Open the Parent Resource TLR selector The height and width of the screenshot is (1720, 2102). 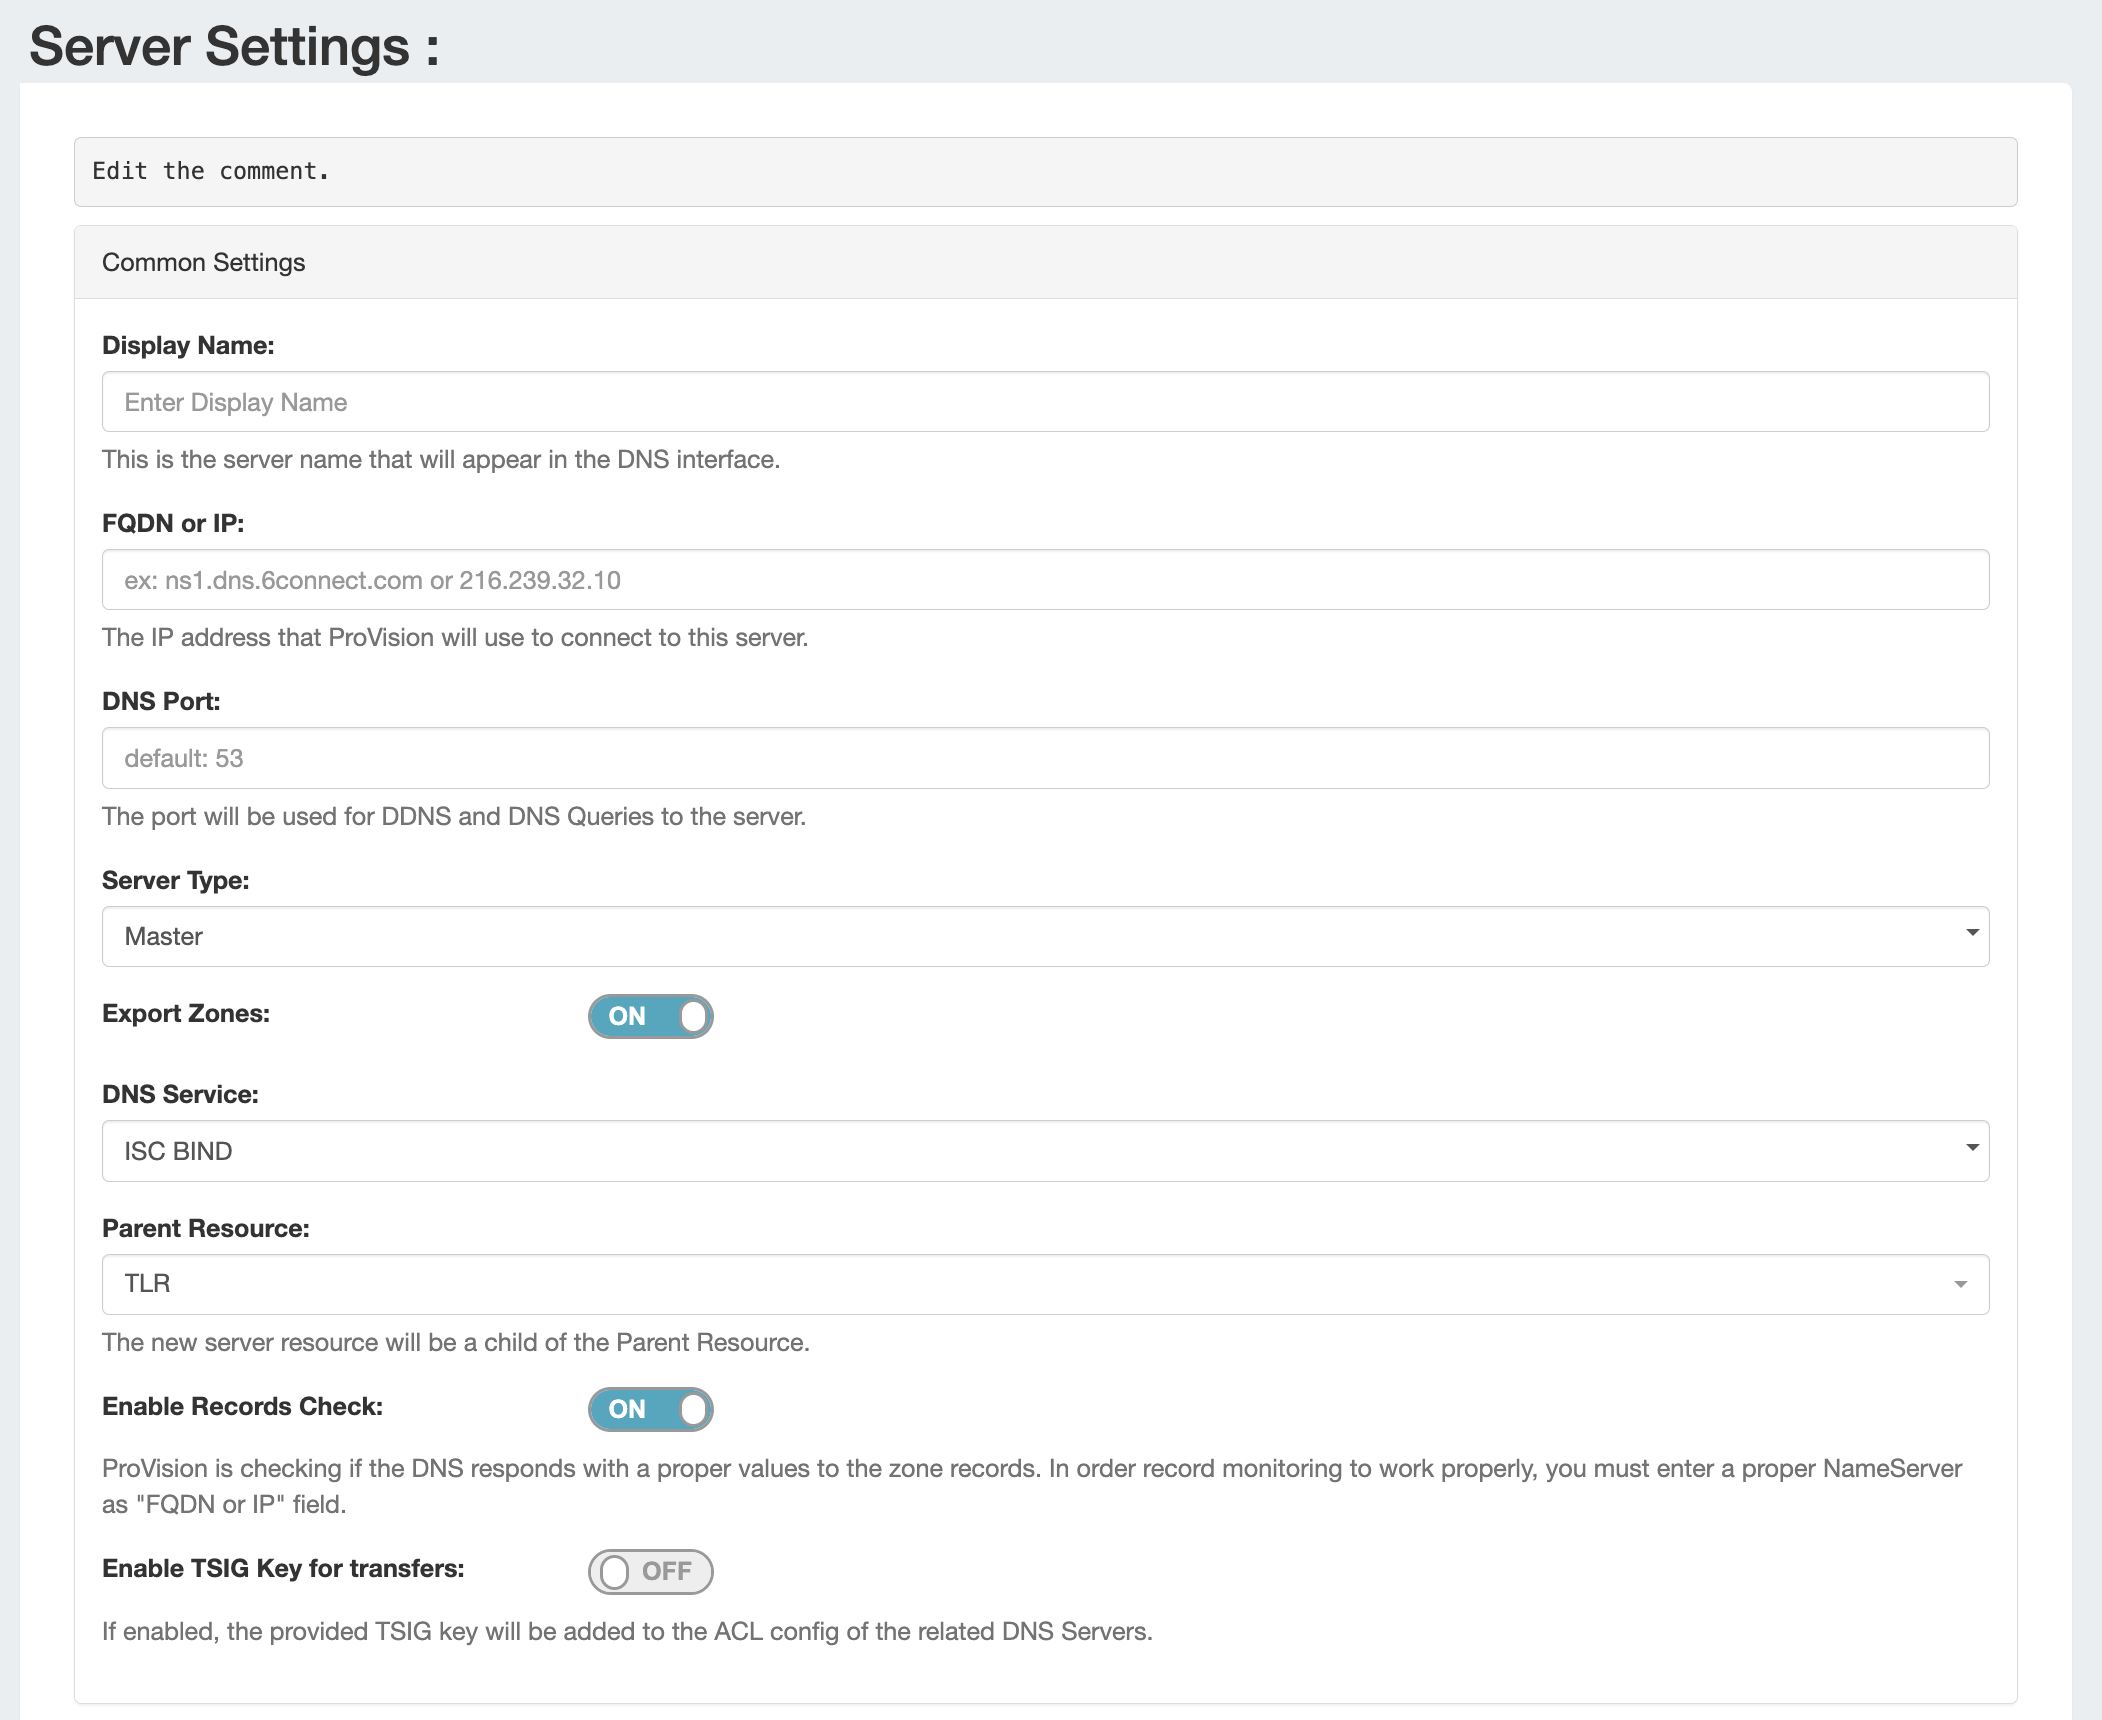[x=1045, y=1284]
